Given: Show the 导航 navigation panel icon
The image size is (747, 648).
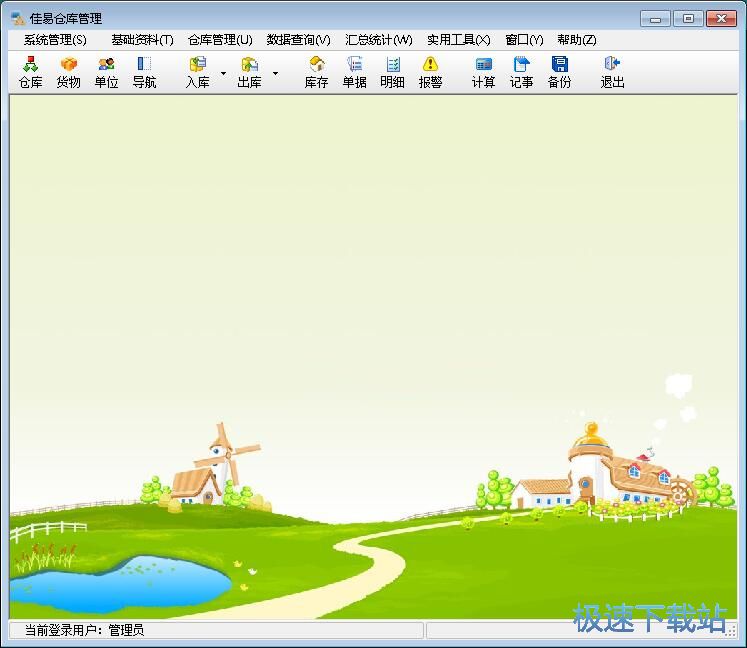Looking at the screenshot, I should 144,72.
